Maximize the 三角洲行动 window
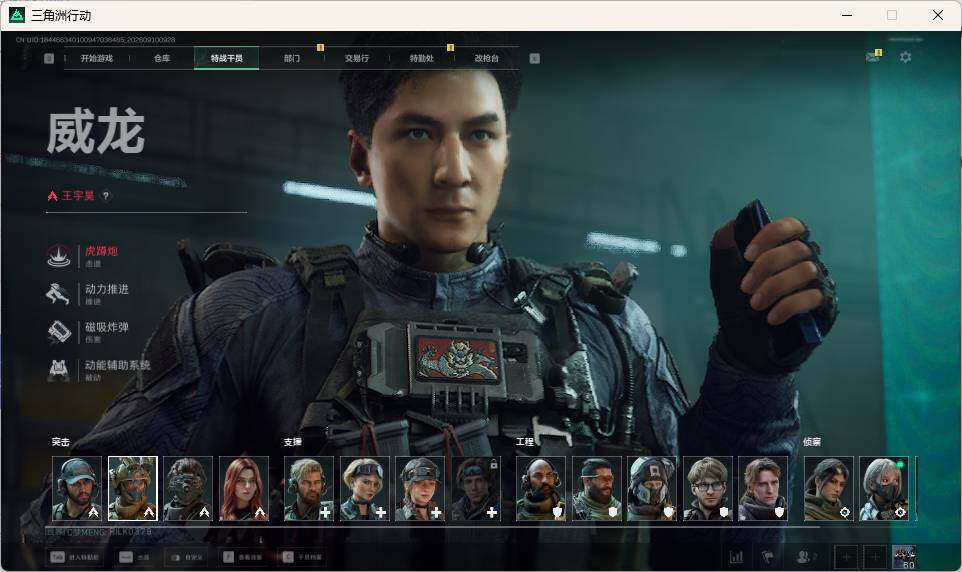Screen dimensions: 962x572 coord(892,15)
